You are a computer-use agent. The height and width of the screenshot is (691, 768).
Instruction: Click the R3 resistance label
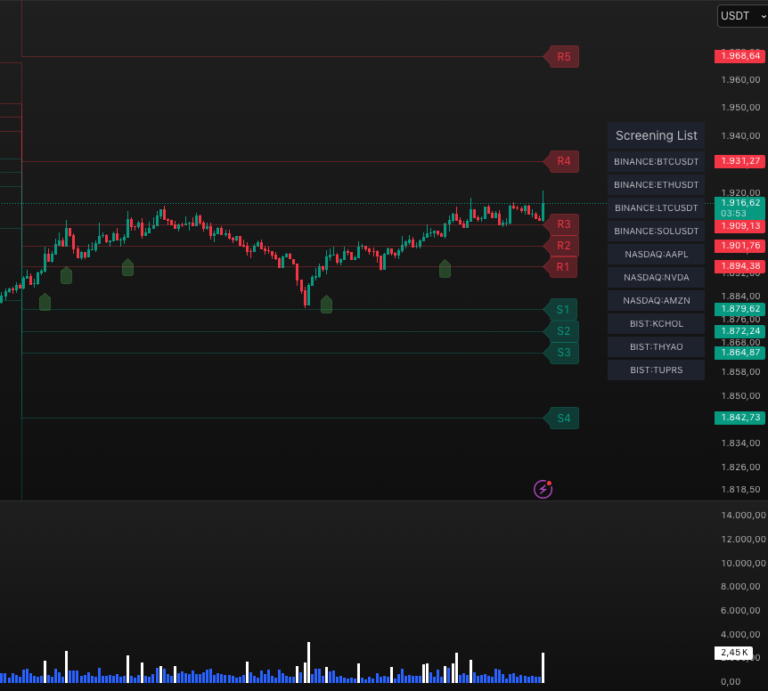tap(563, 224)
